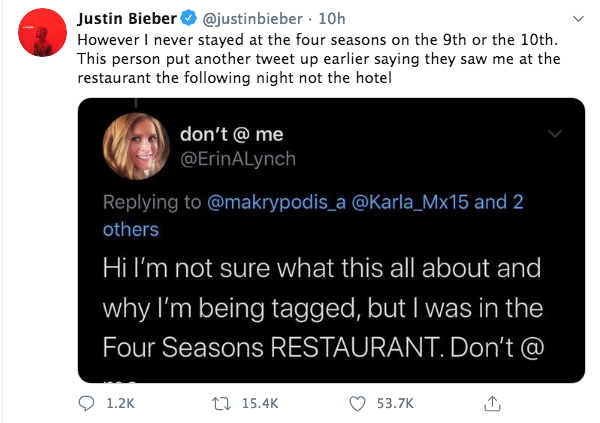This screenshot has height=423, width=600.
Task: Click the Justin Bieber display name
Action: click(x=126, y=18)
